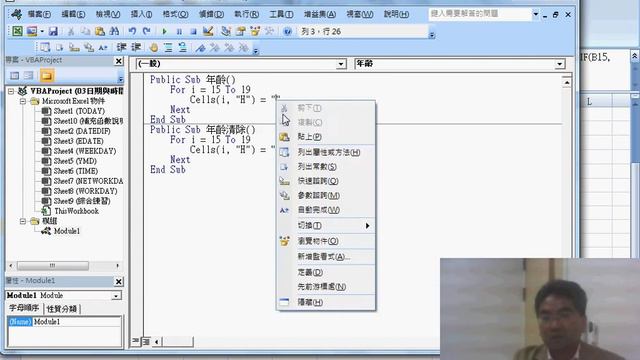Select Sheet4 (WEEKDAY) in project tree
The width and height of the screenshot is (640, 360).
pos(85,151)
